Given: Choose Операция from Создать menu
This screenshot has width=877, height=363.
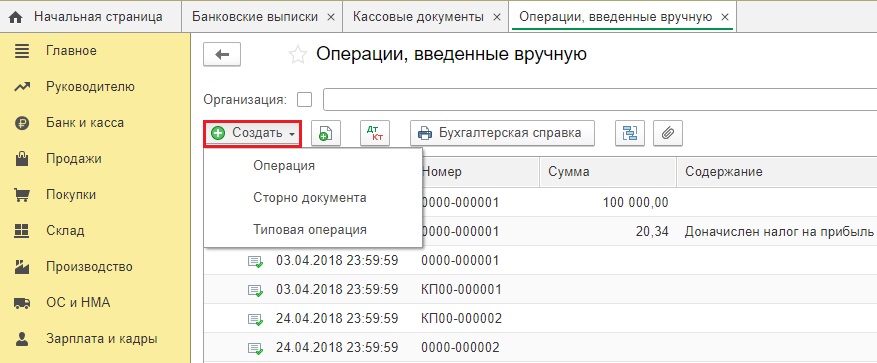Looking at the screenshot, I should (312, 166).
